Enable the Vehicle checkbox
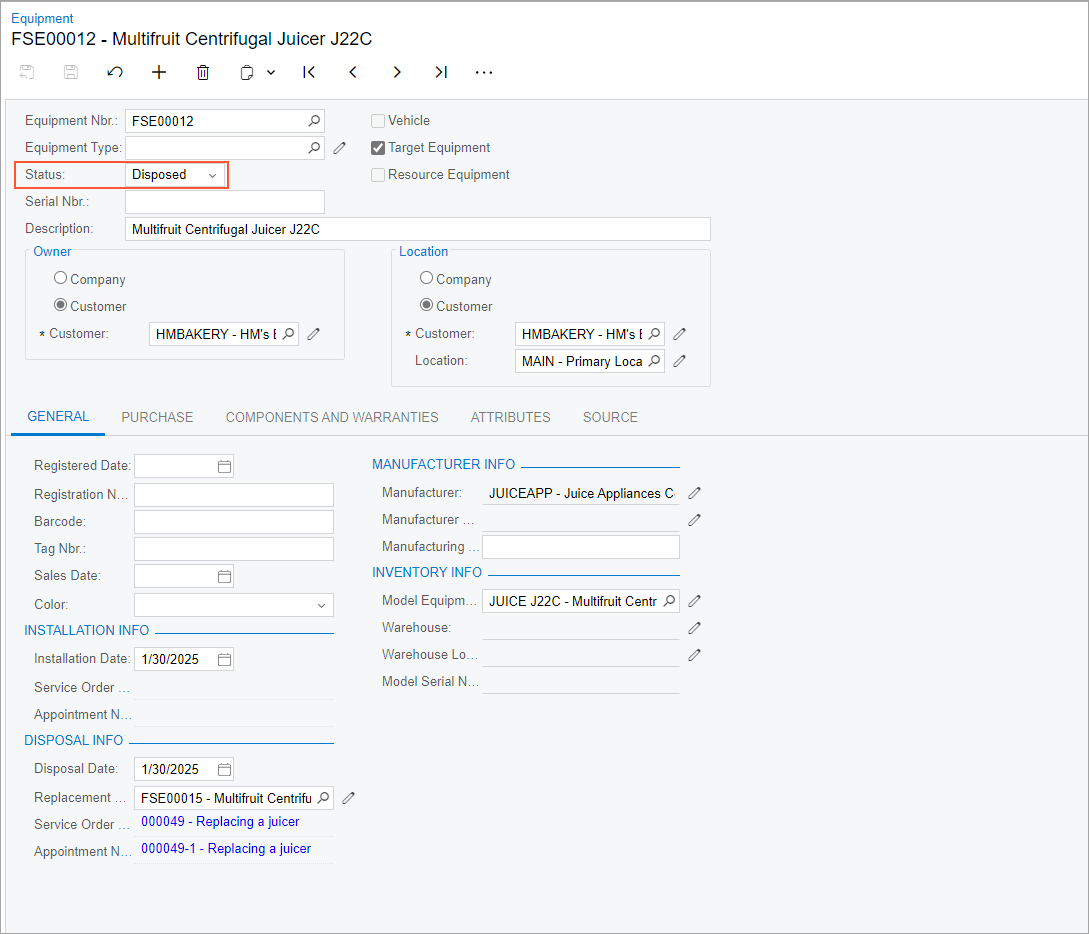Screen dimensions: 1089x934 (x=378, y=121)
